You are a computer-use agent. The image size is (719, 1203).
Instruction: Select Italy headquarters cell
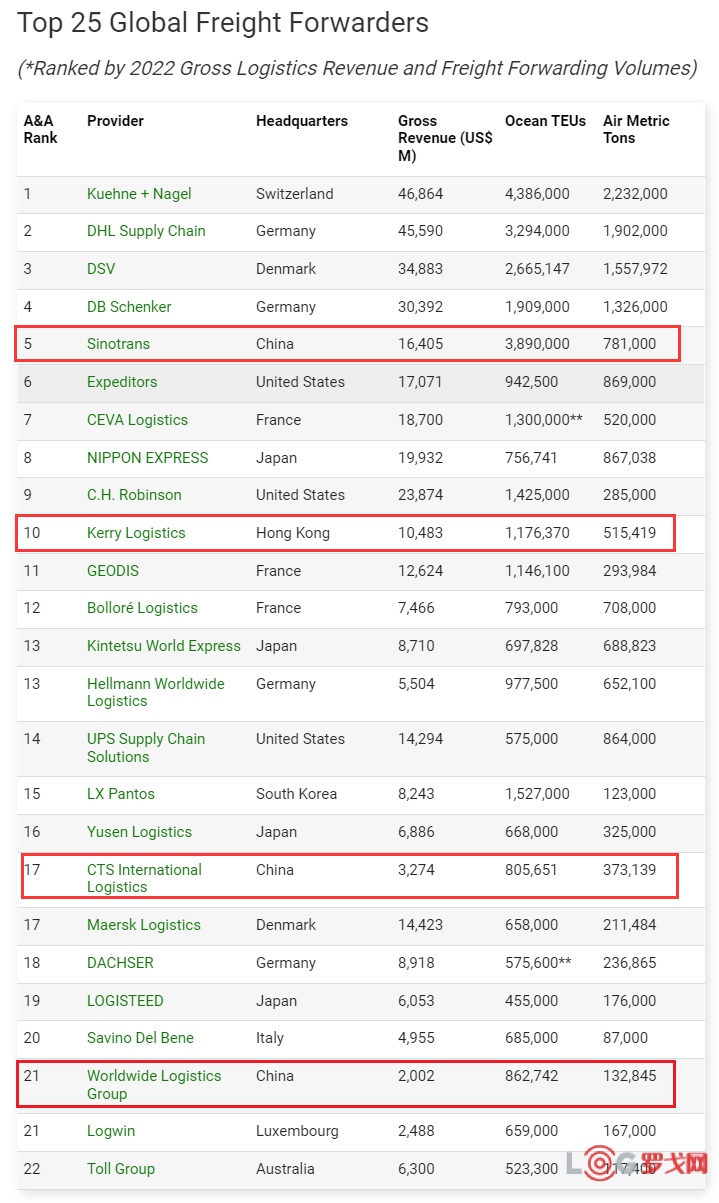point(270,1038)
